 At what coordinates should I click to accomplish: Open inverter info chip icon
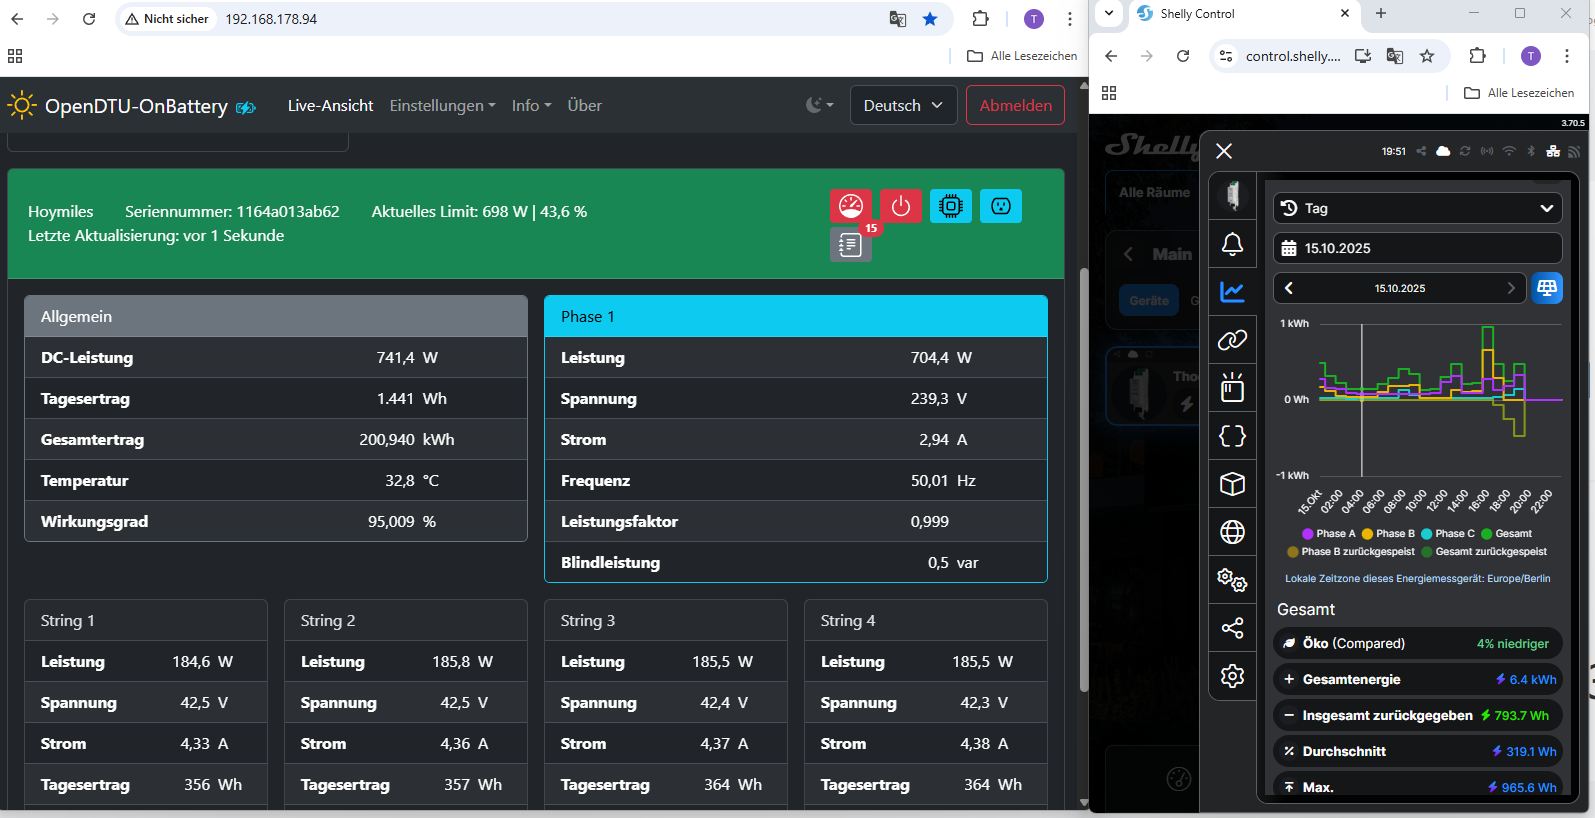tap(950, 206)
